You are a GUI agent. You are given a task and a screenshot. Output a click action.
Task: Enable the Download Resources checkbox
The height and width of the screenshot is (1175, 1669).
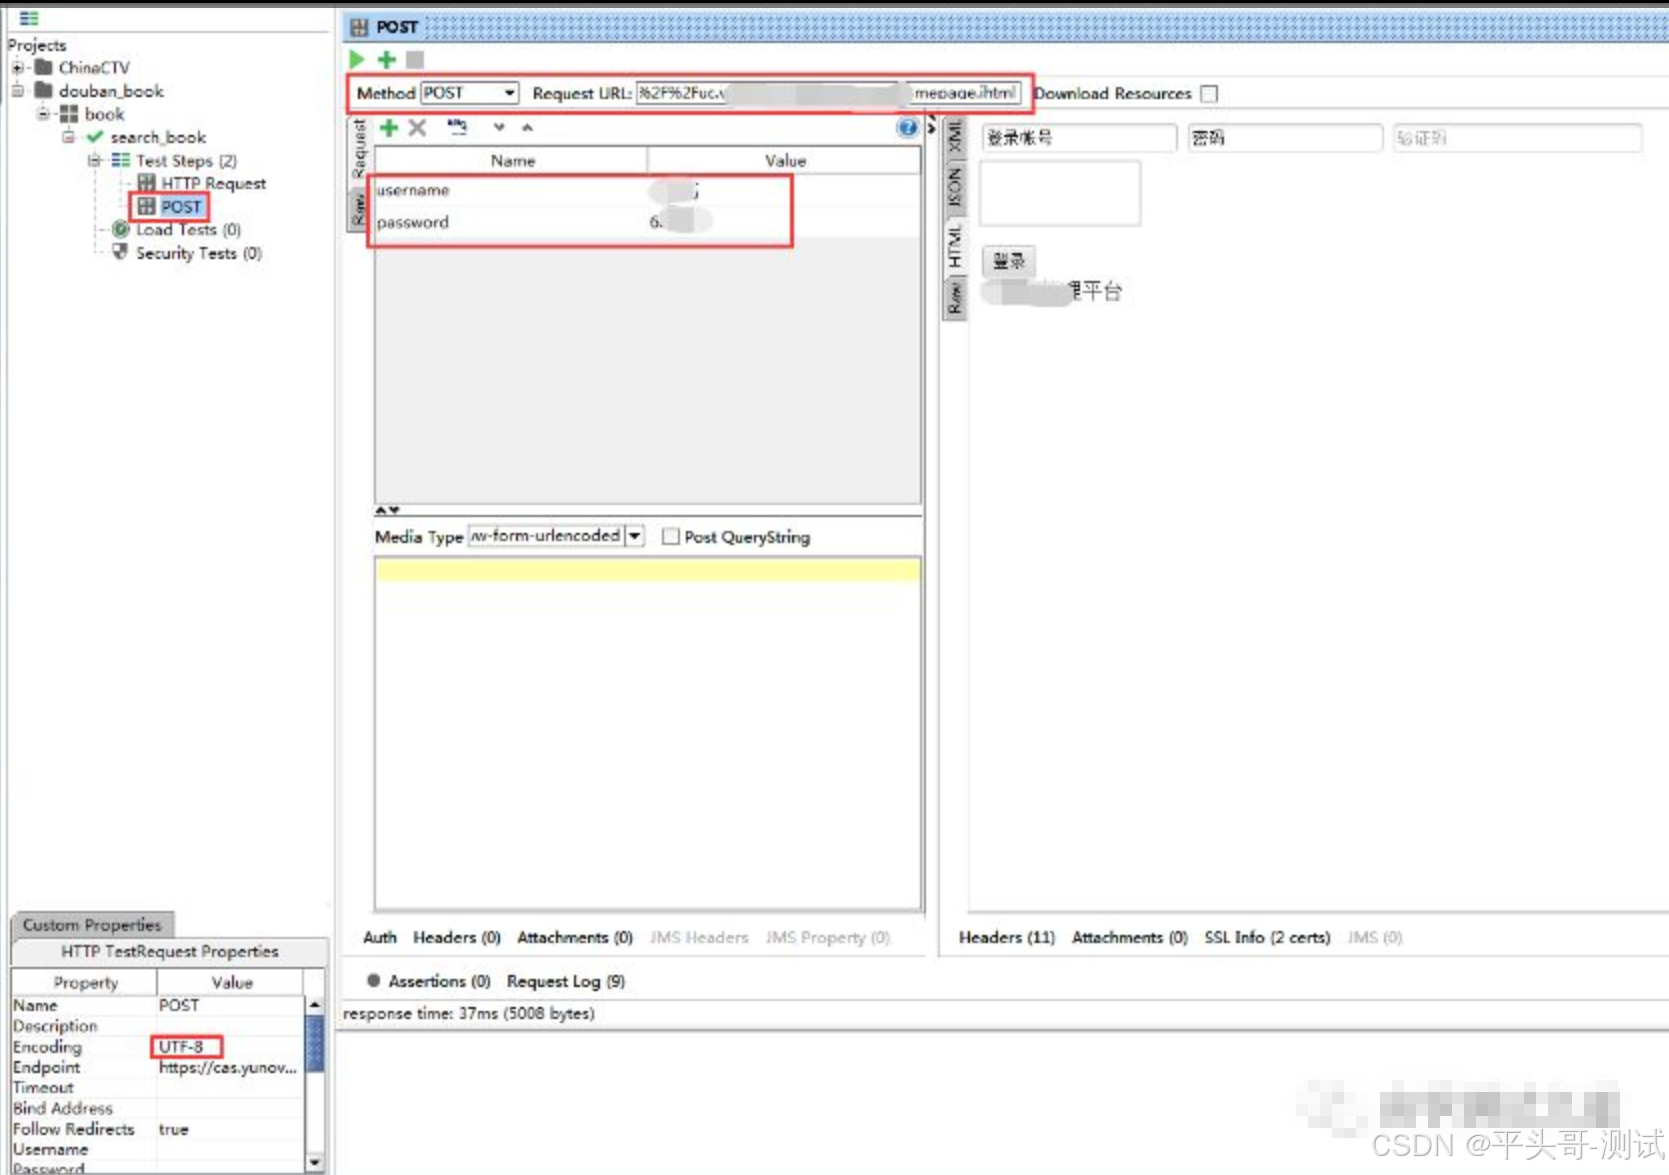pyautogui.click(x=1209, y=93)
